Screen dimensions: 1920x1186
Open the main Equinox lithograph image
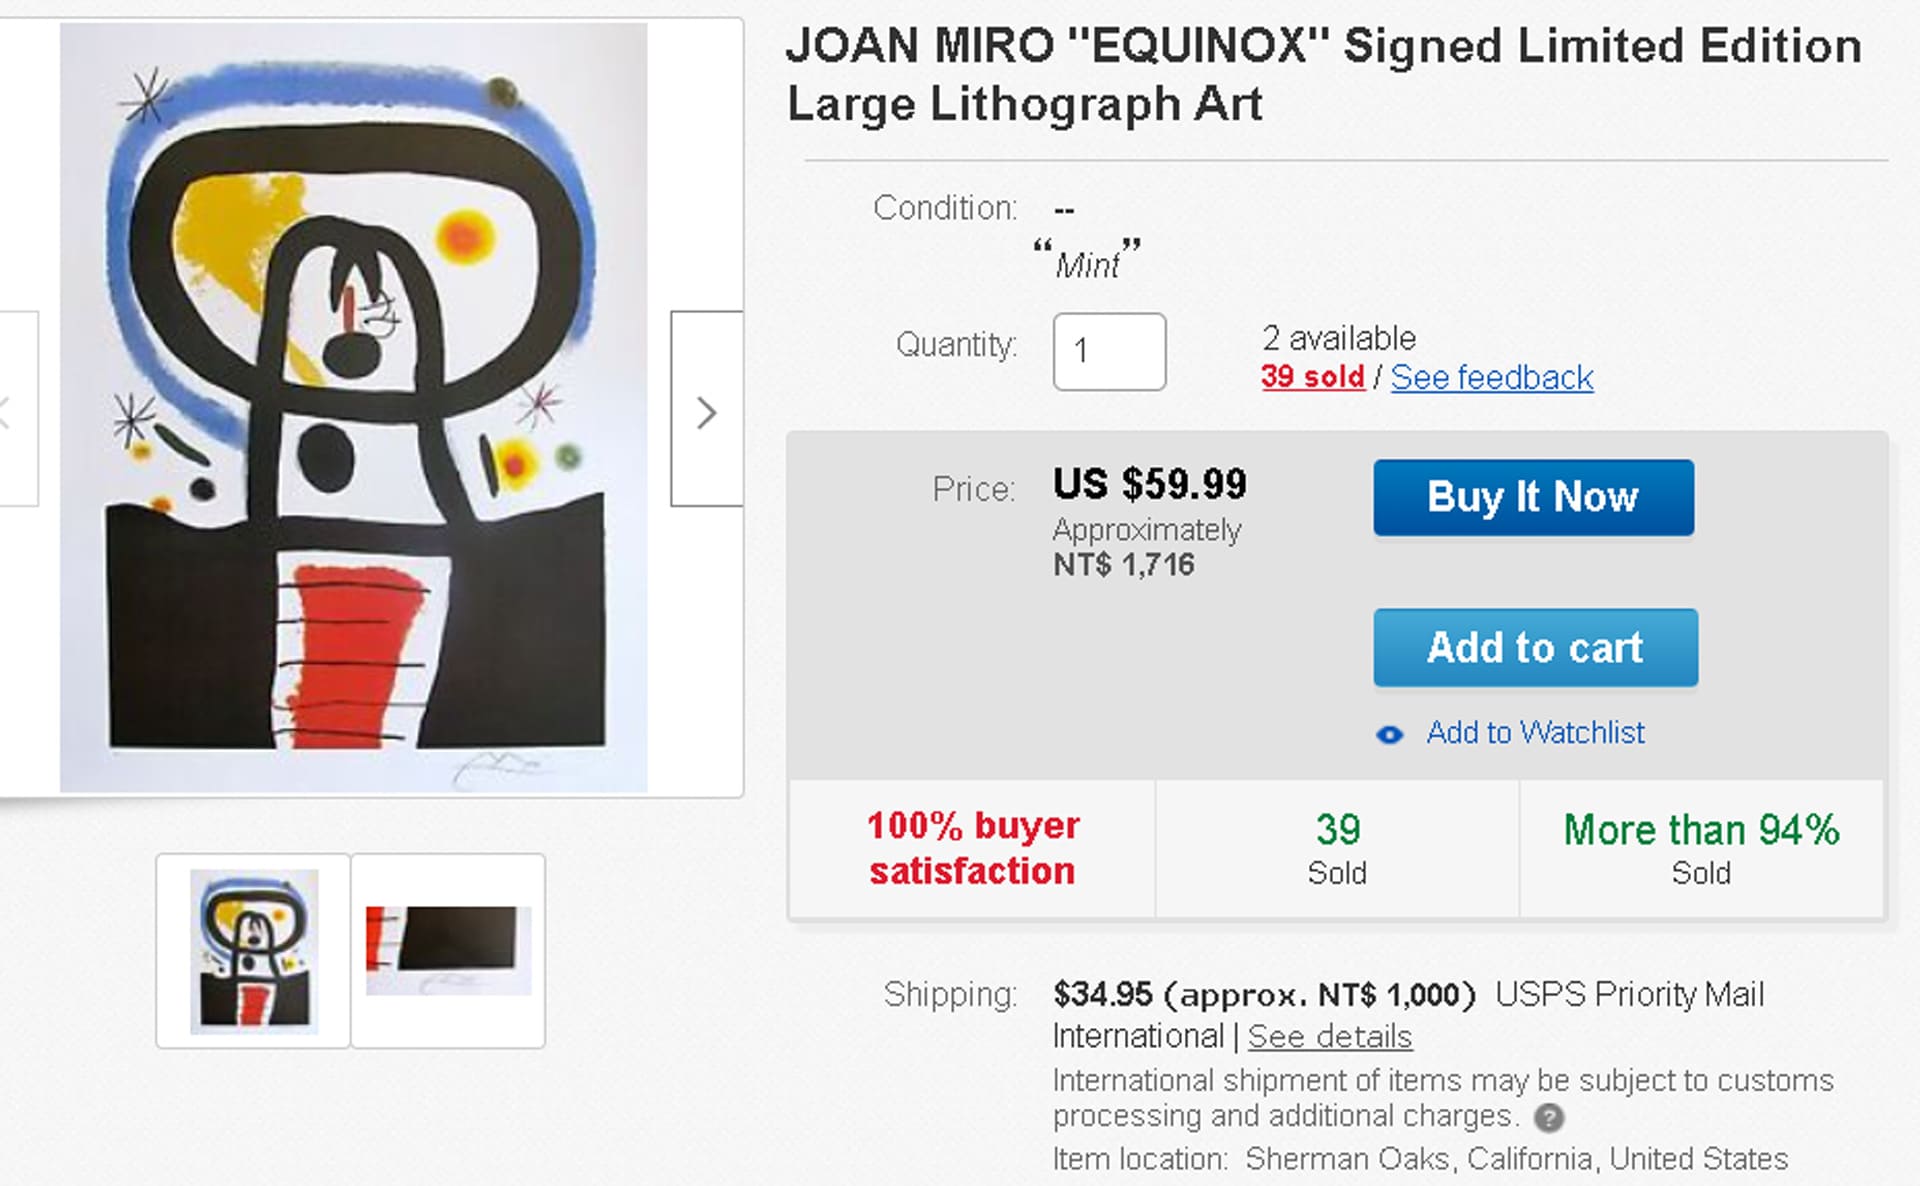(x=353, y=407)
